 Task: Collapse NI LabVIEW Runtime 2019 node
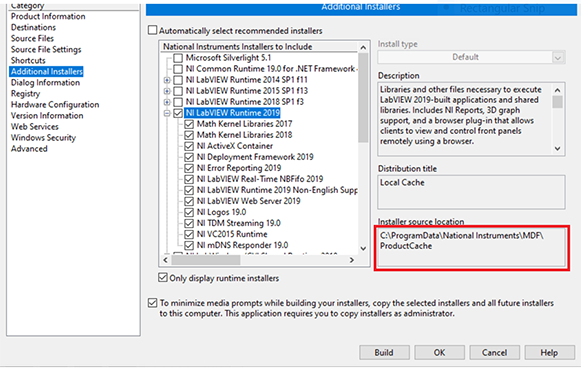pyautogui.click(x=167, y=113)
